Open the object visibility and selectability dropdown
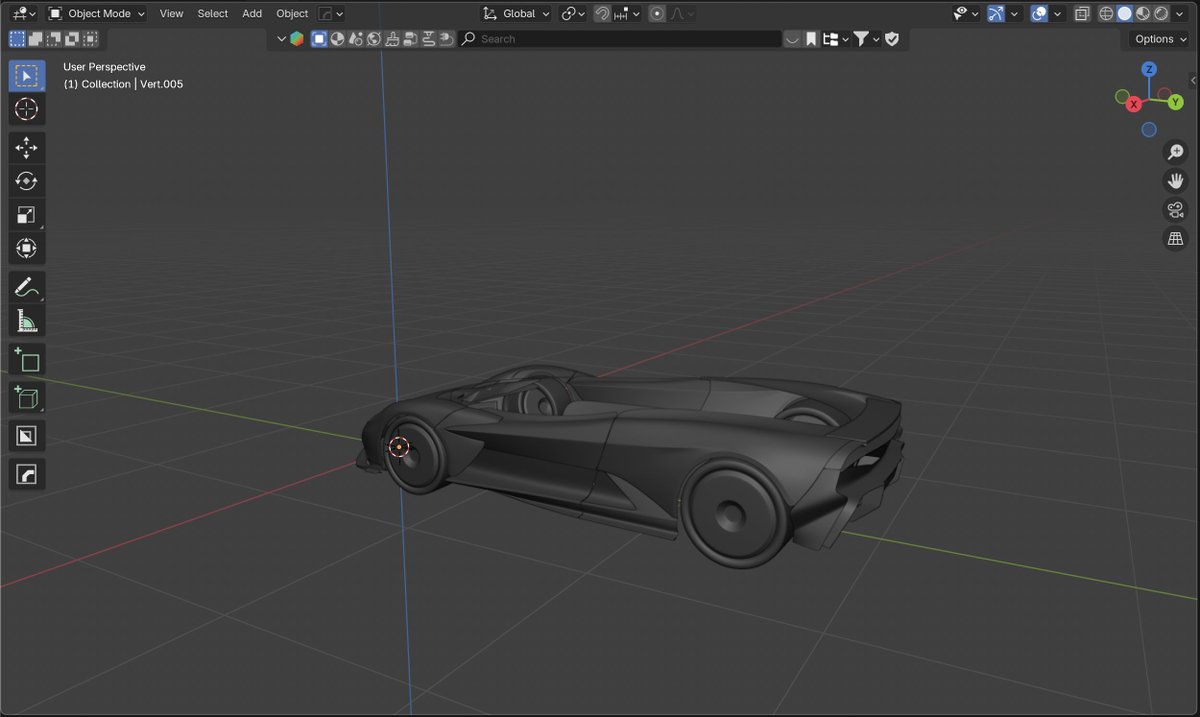The width and height of the screenshot is (1200, 717). coord(966,14)
